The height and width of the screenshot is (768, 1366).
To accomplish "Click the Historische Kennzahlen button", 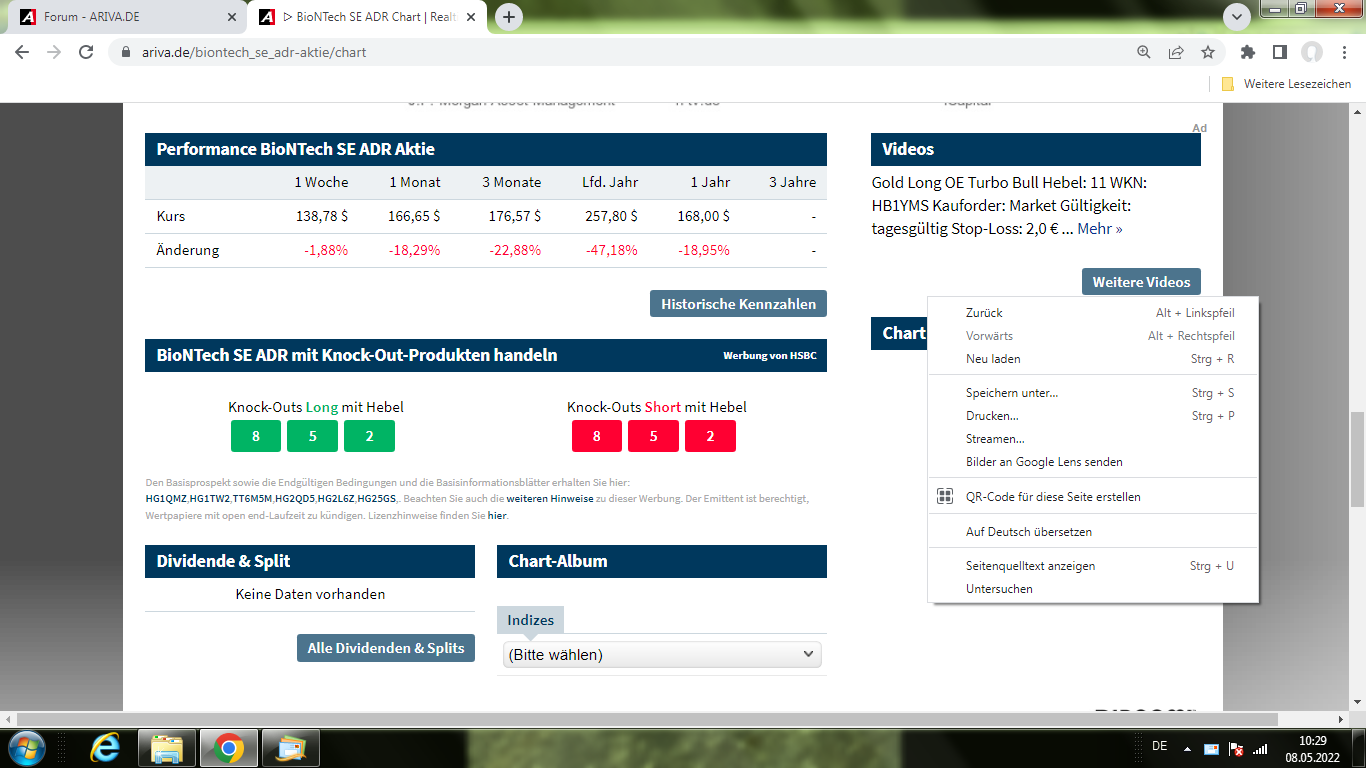I will point(738,304).
